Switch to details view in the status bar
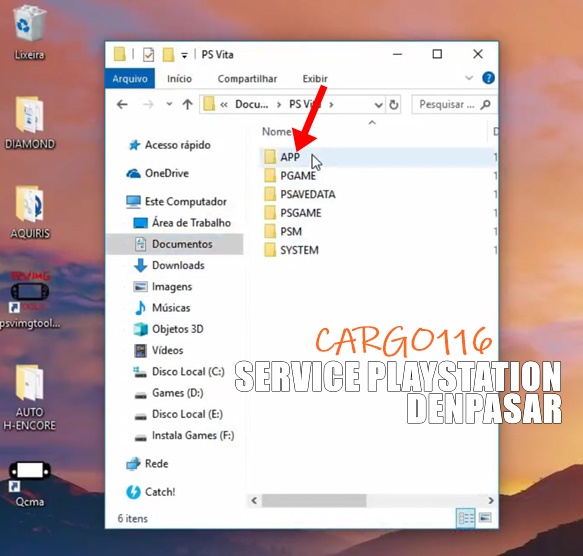This screenshot has height=556, width=583. 466,518
